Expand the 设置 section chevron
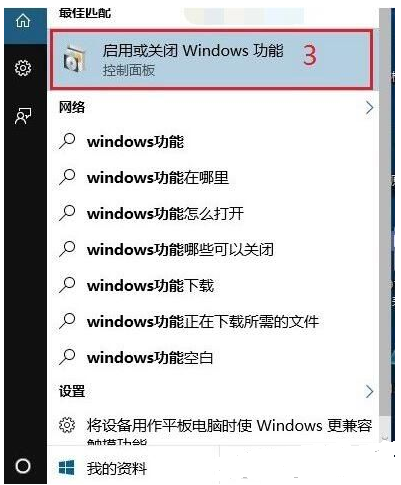The width and height of the screenshot is (401, 485). tap(369, 391)
